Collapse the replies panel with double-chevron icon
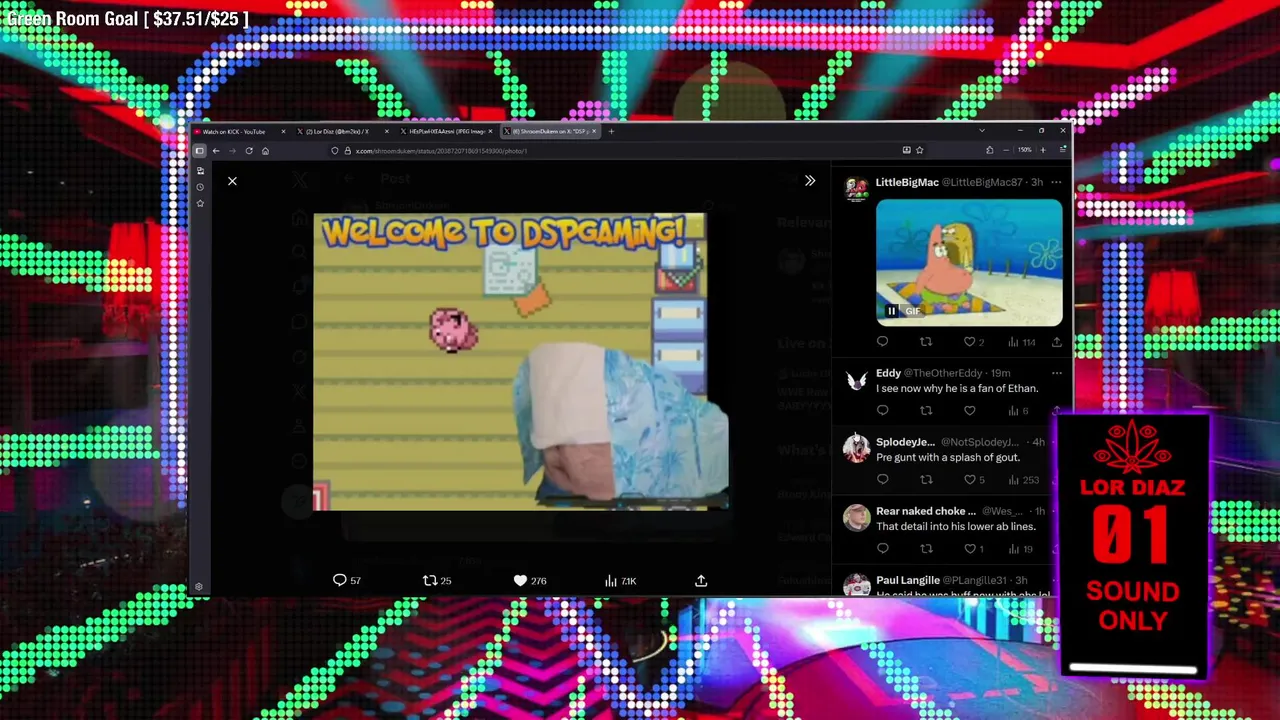The image size is (1280, 720). pyautogui.click(x=810, y=181)
